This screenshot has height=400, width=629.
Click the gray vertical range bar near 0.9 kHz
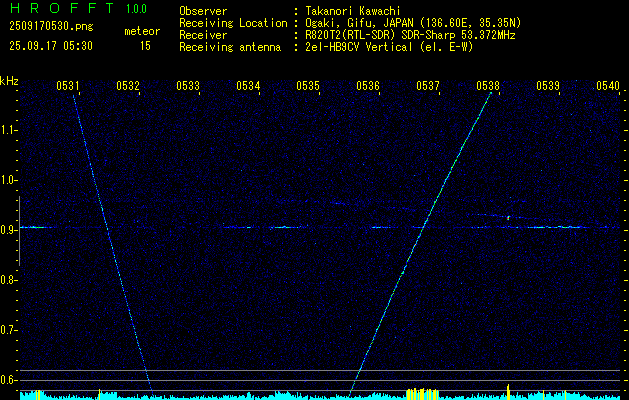pos(19,231)
